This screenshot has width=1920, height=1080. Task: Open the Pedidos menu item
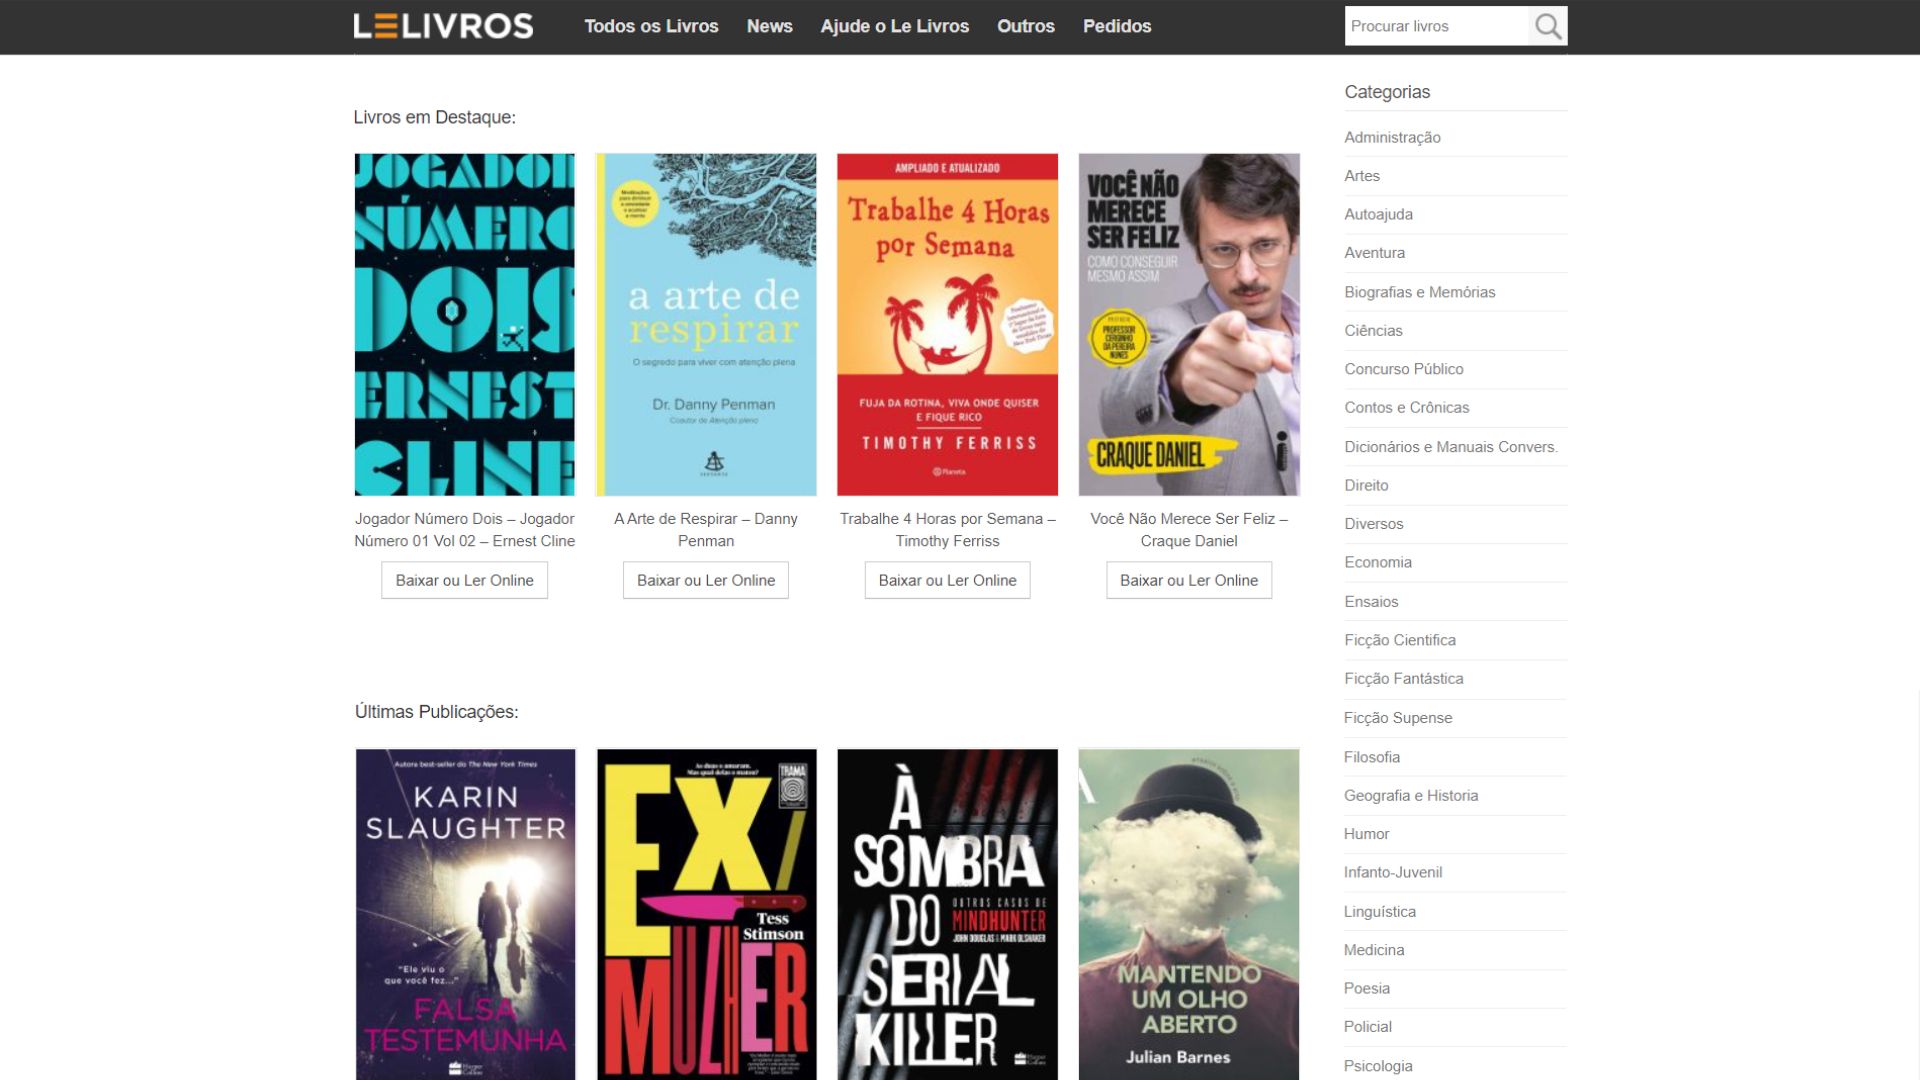[x=1117, y=26]
